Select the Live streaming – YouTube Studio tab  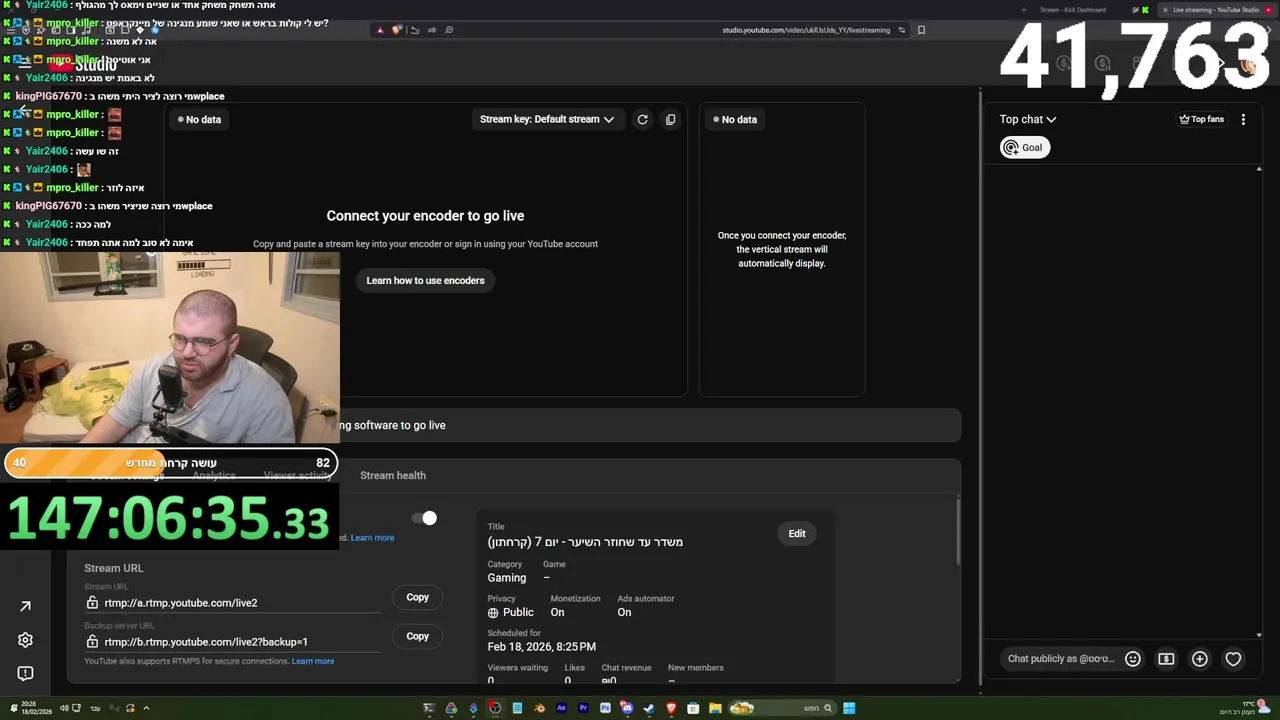coord(1216,10)
